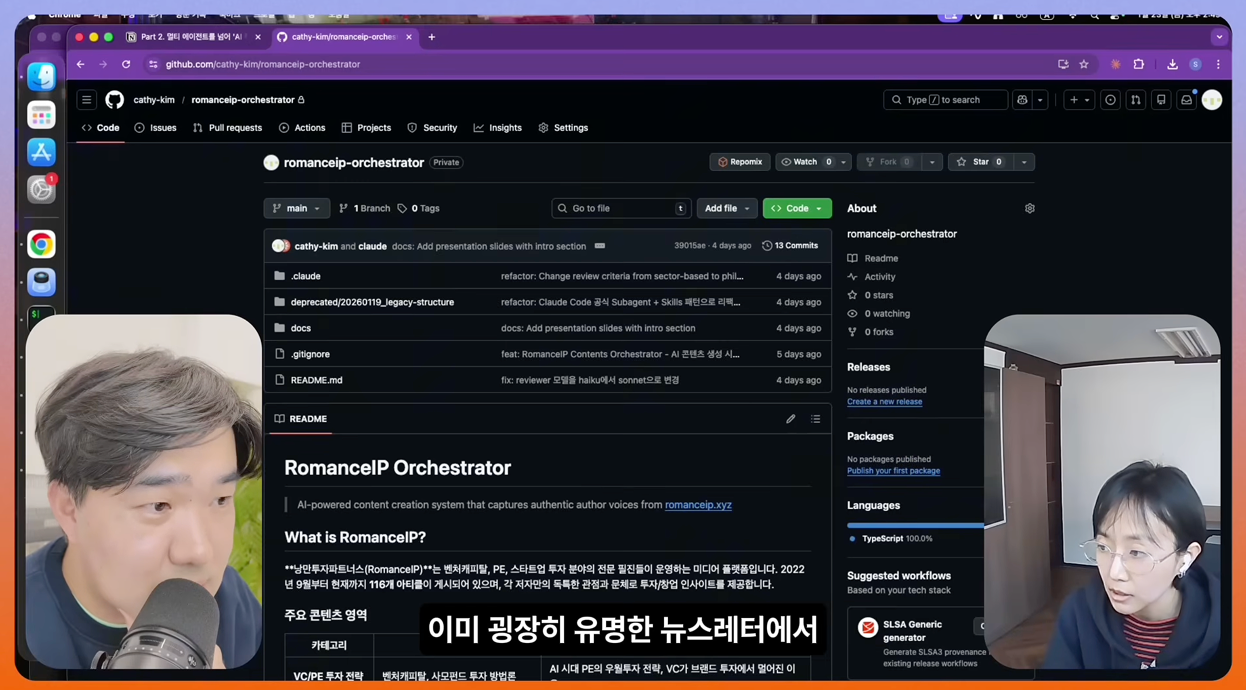Open the main branch selector
This screenshot has height=690, width=1246.
[x=295, y=208]
